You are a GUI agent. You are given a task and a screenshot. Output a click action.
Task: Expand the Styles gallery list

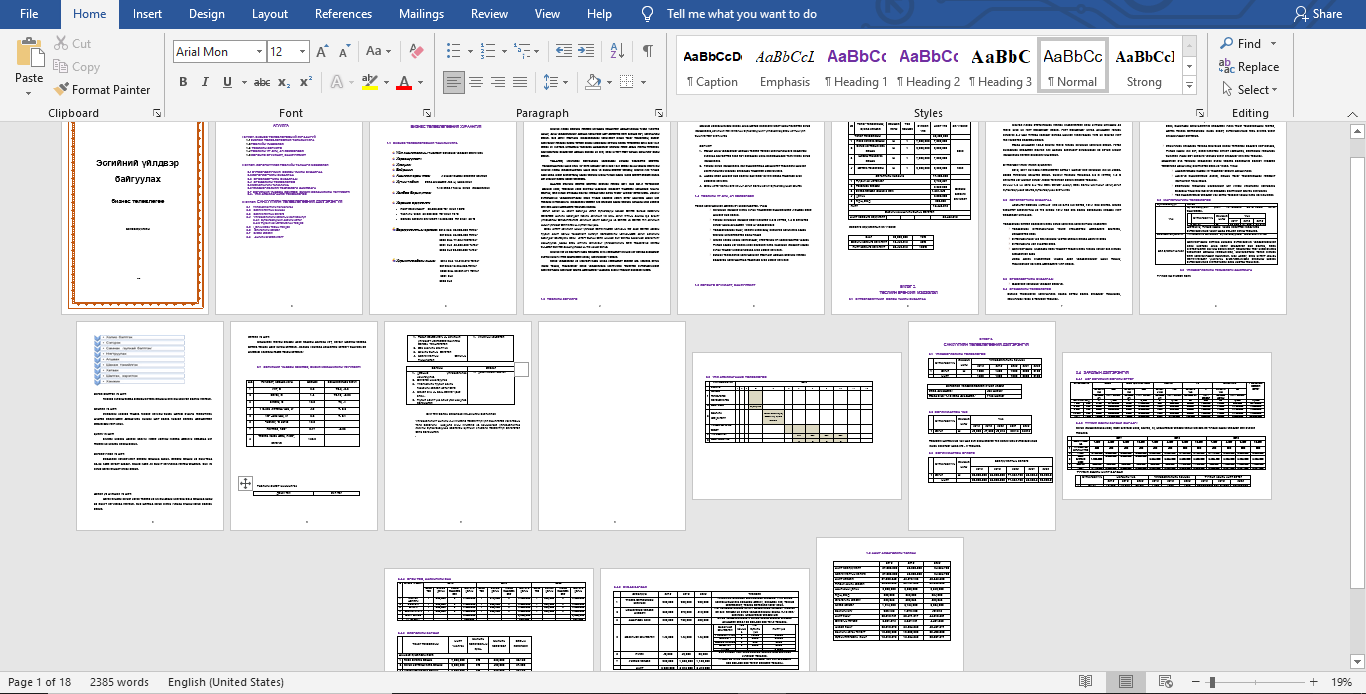[1189, 85]
